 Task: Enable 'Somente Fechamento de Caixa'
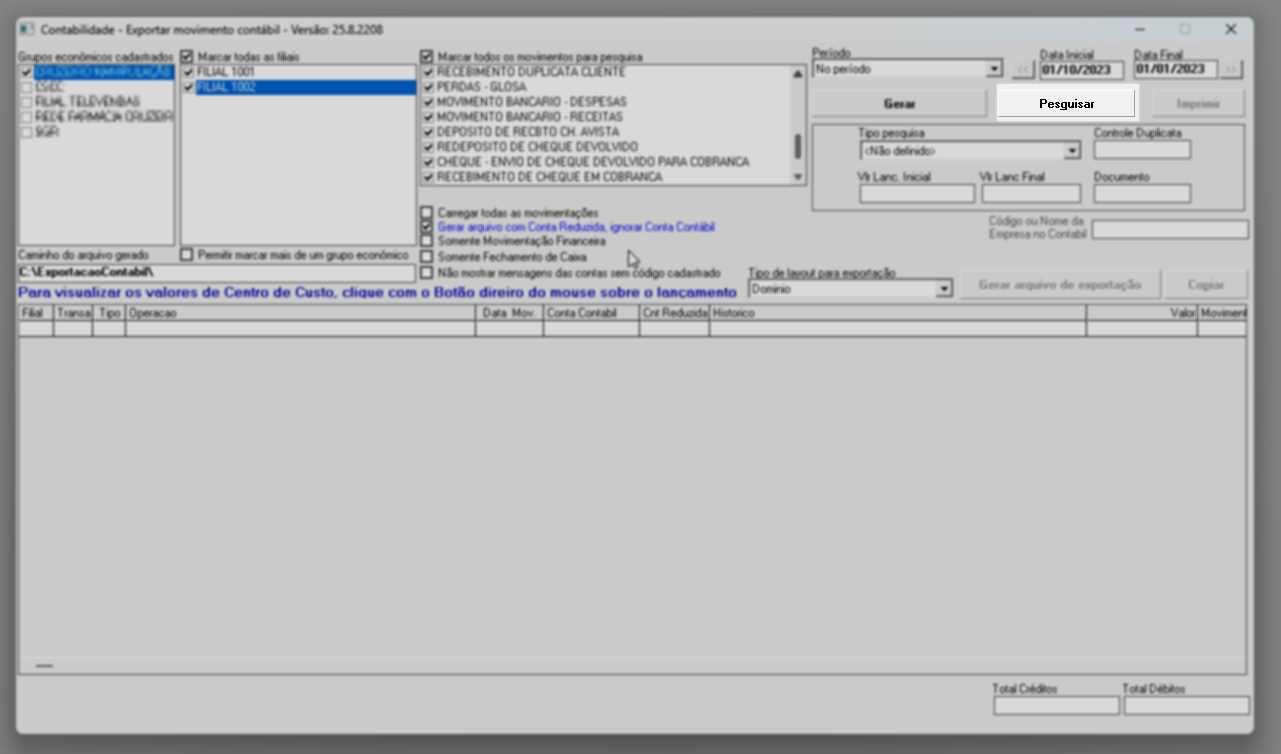tap(427, 257)
